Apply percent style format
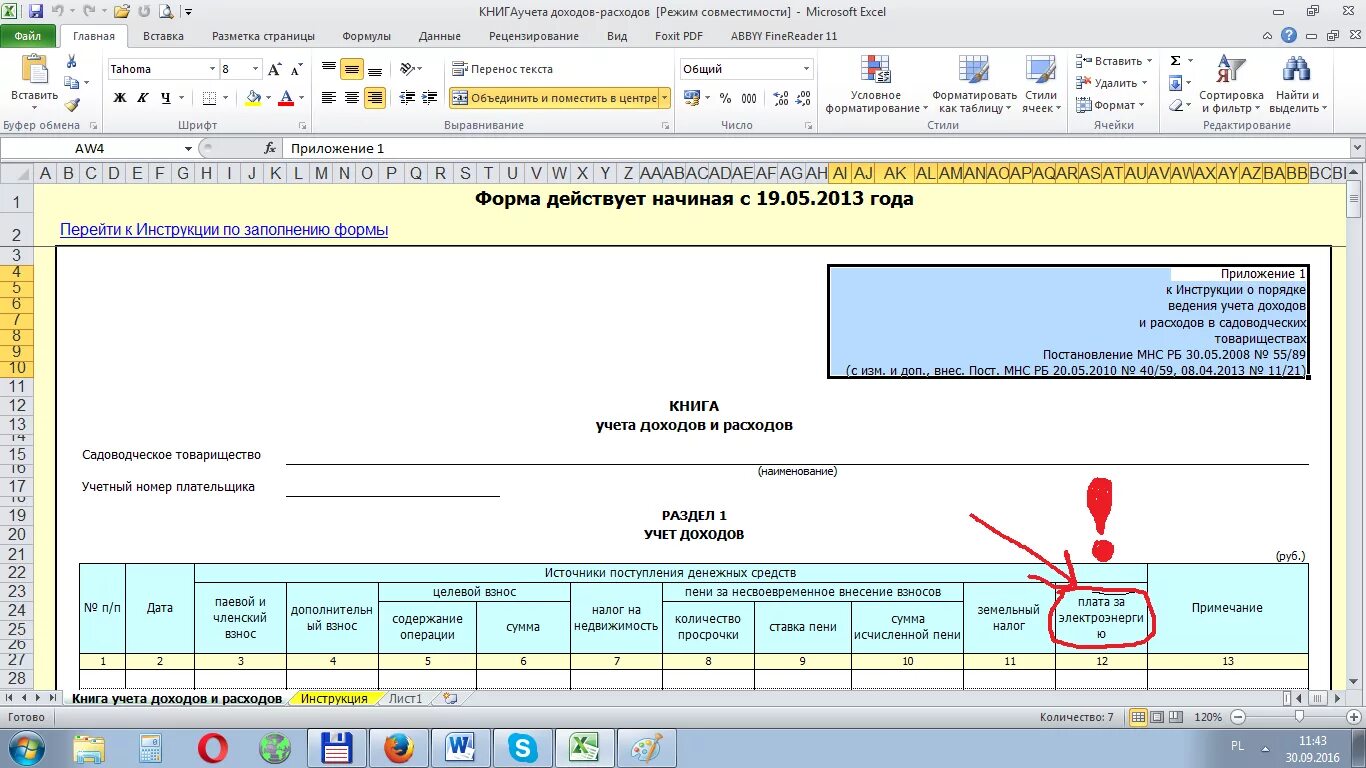 point(725,98)
